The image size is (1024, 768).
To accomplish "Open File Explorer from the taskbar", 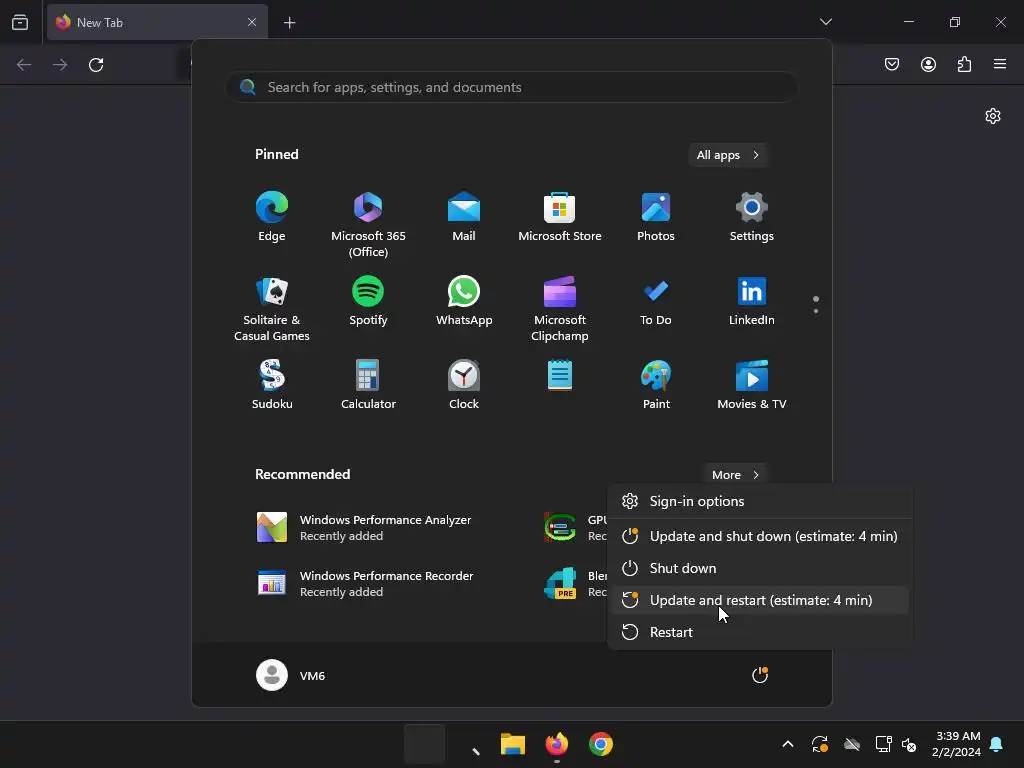I will click(513, 744).
